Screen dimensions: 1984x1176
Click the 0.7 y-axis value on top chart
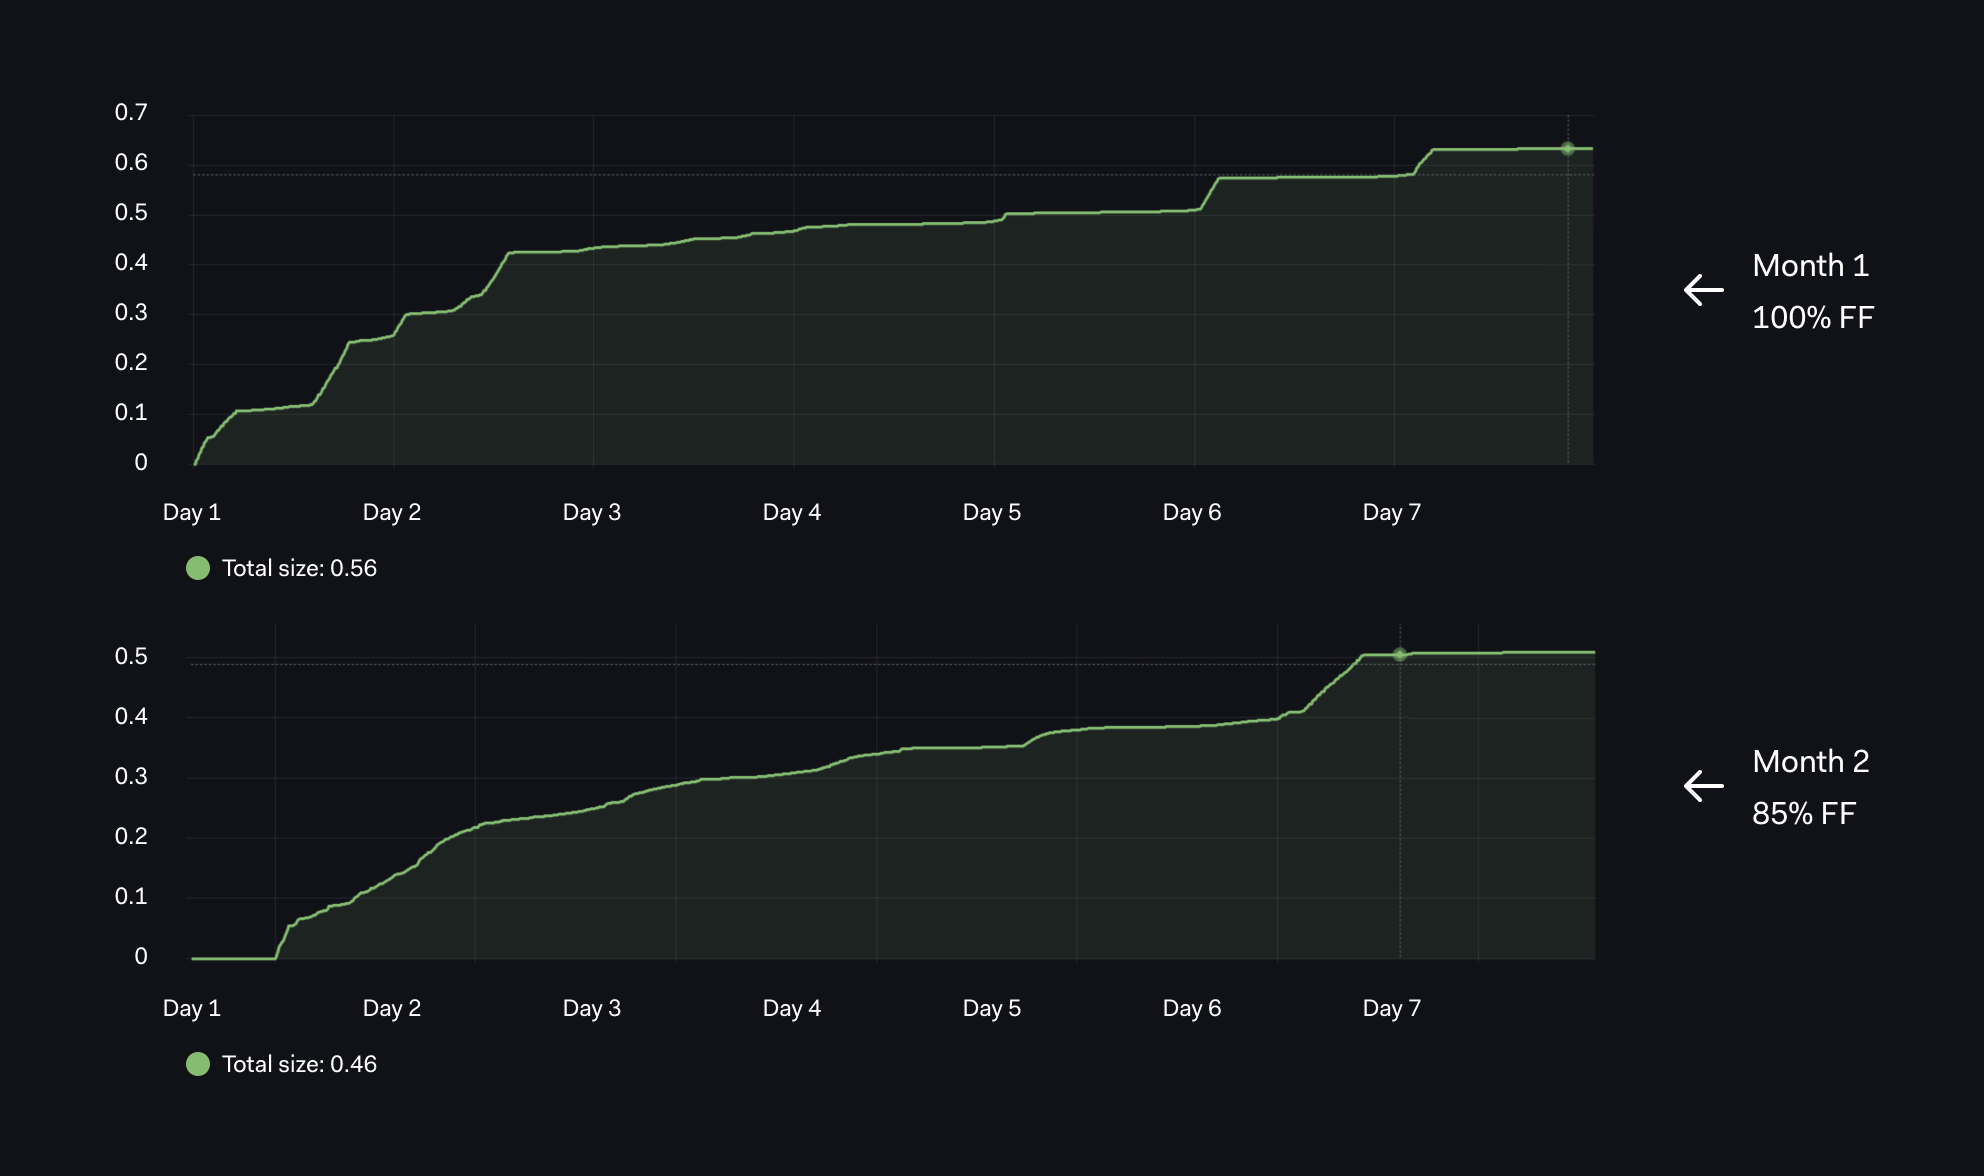pyautogui.click(x=131, y=112)
